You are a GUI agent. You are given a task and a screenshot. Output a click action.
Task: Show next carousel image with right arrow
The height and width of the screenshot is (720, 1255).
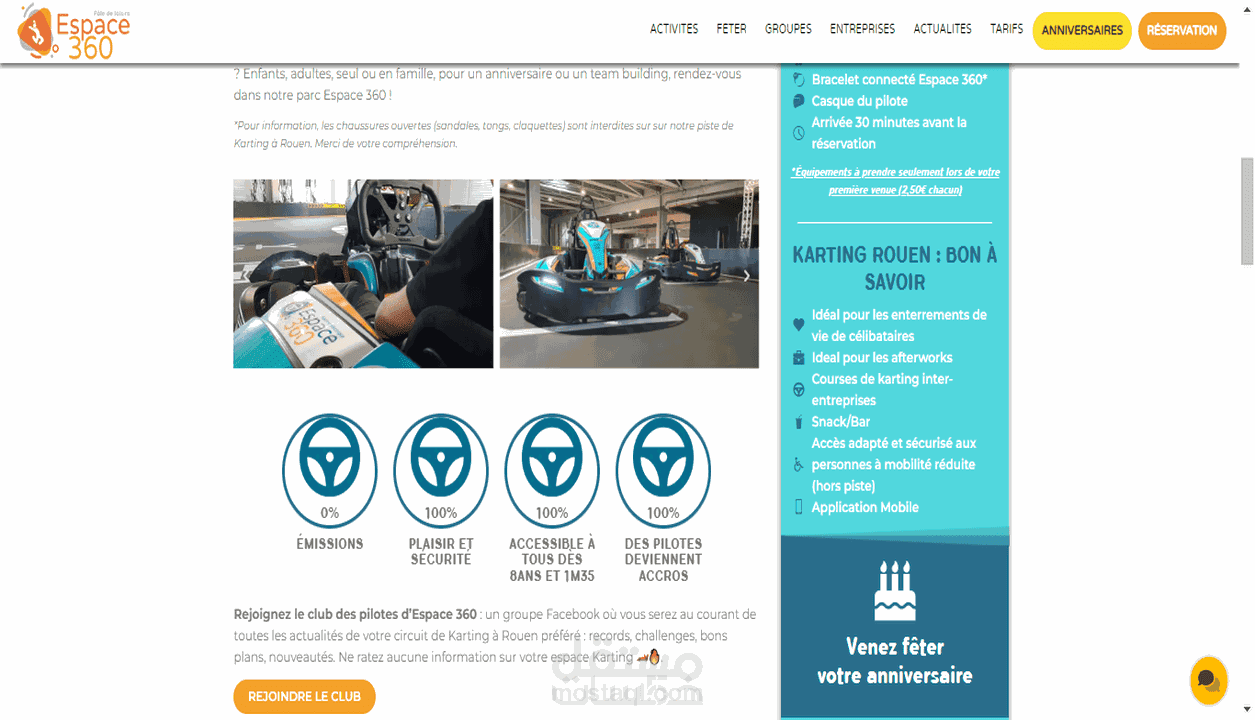tap(746, 276)
